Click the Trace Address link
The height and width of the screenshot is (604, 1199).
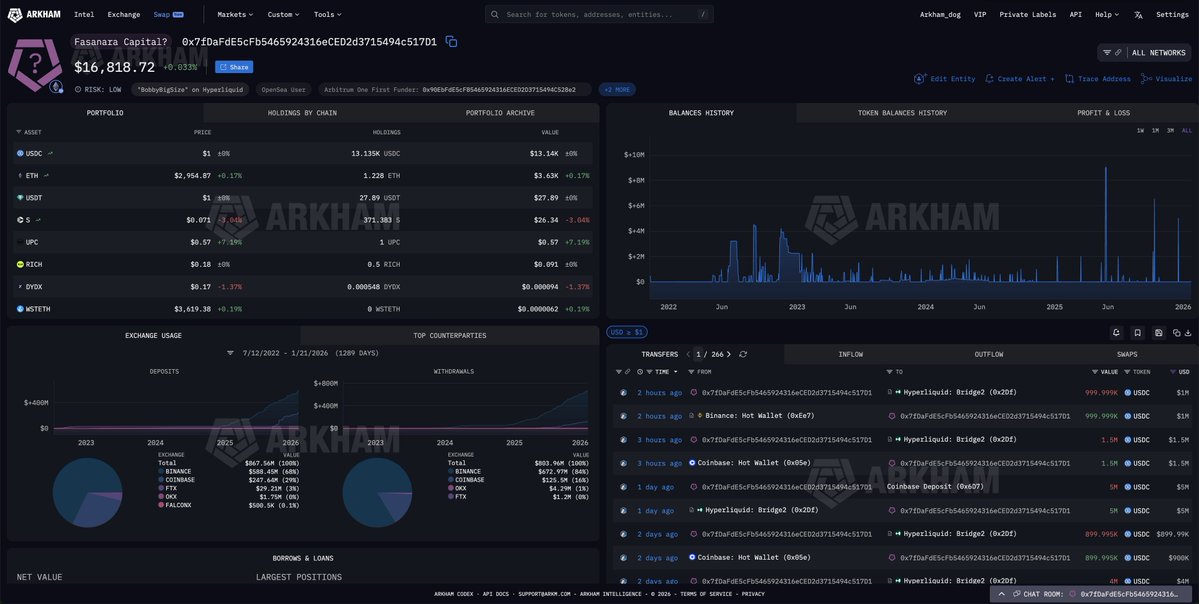click(x=1098, y=79)
